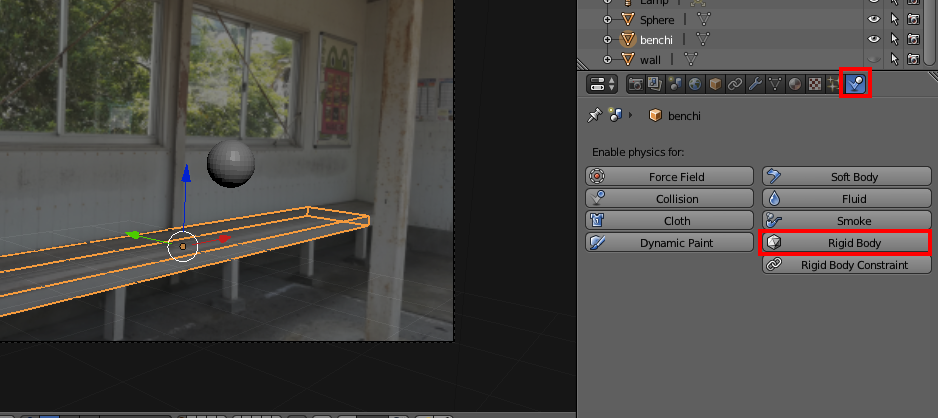
Task: Toggle selectability arrow for wall
Action: pos(894,59)
